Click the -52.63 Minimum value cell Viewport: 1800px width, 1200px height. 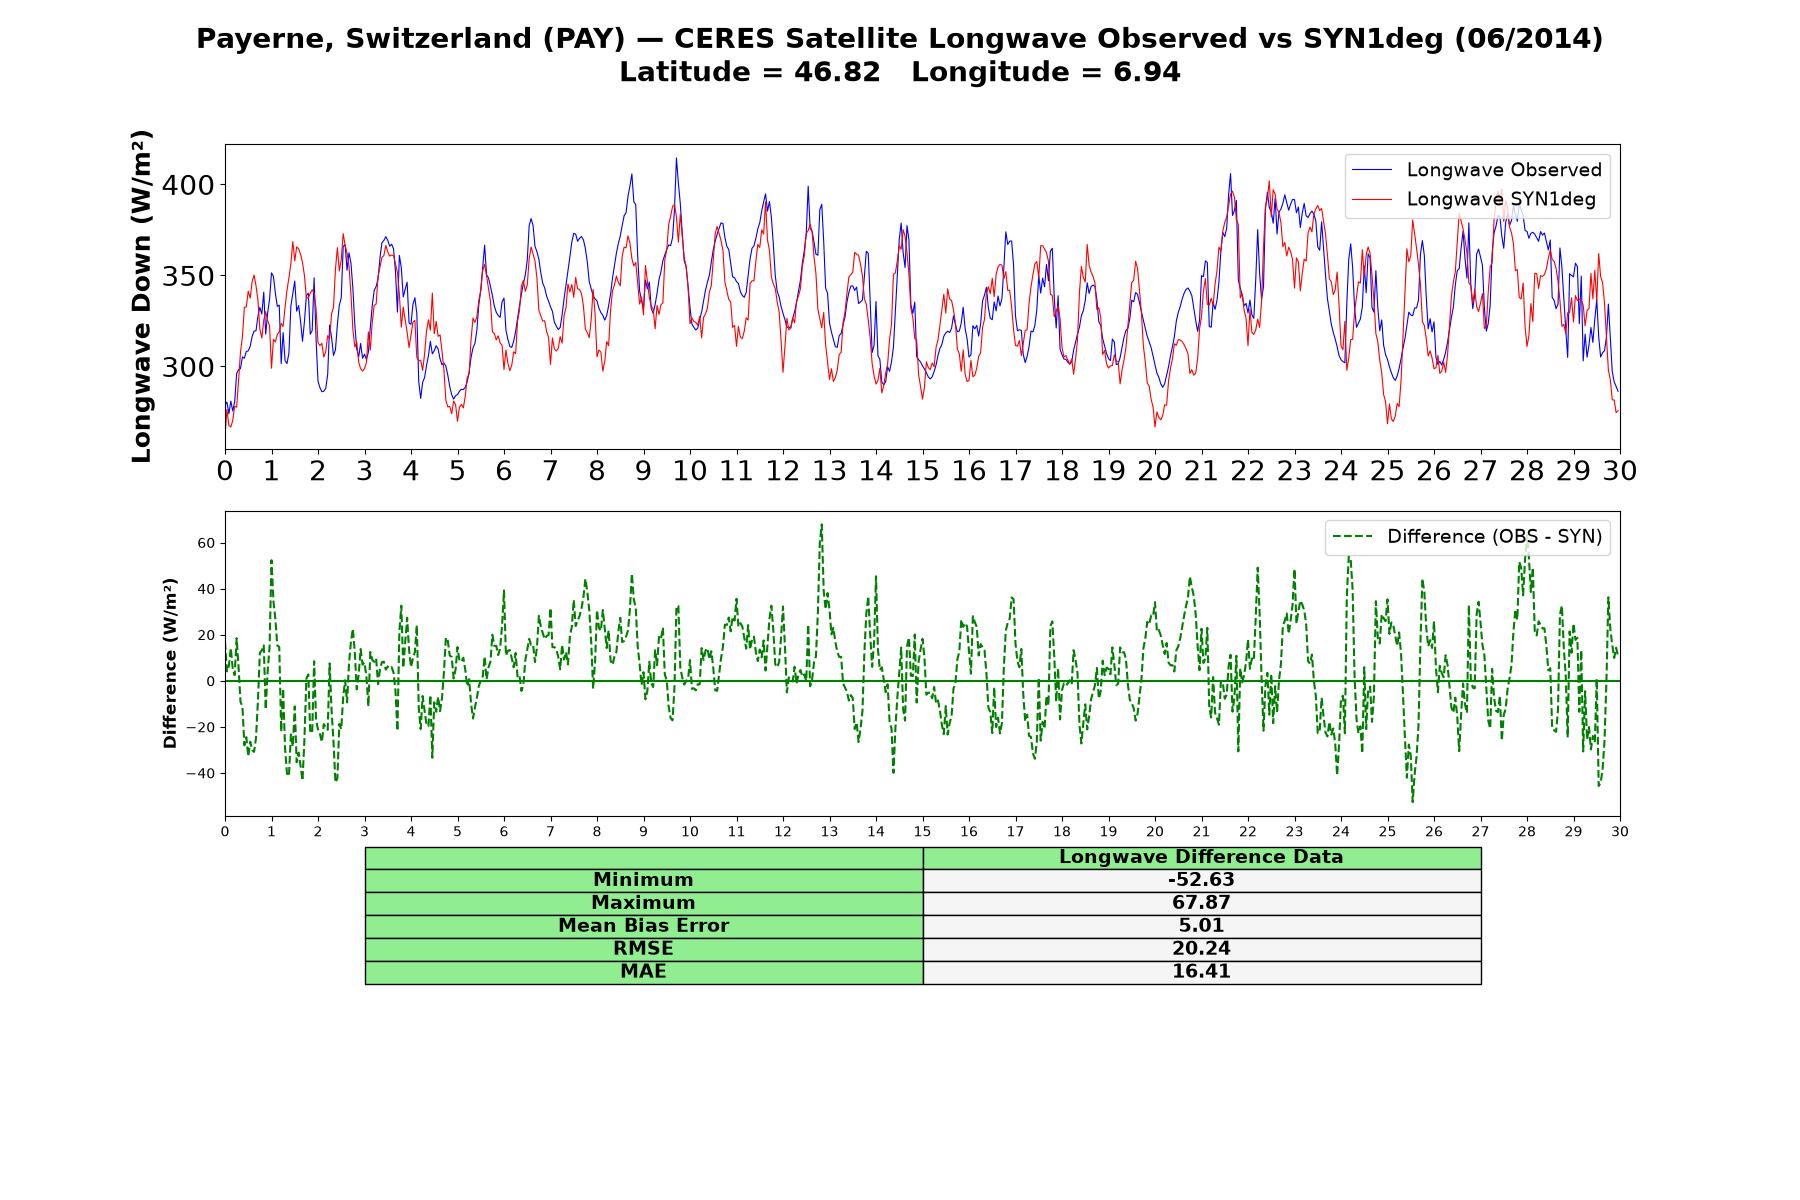coord(1202,880)
